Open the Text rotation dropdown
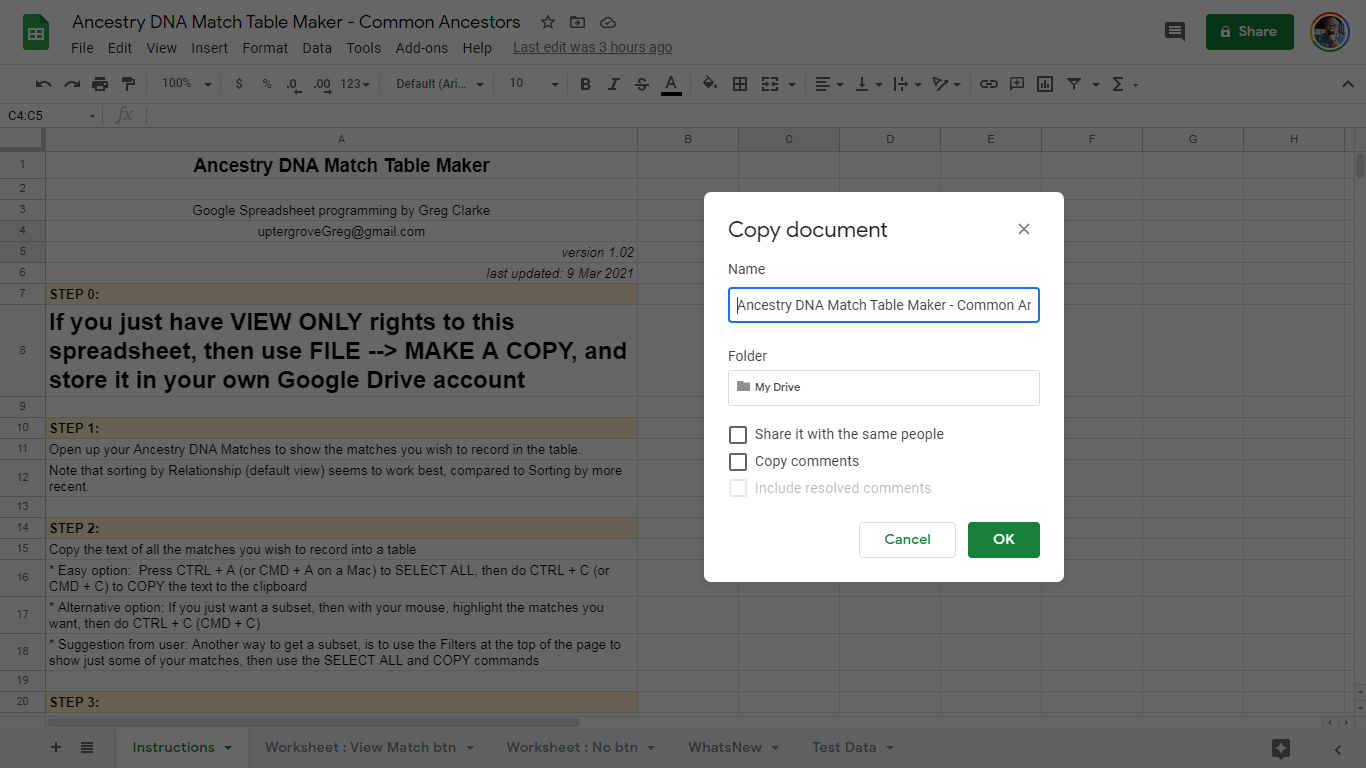This screenshot has width=1366, height=768. pyautogui.click(x=945, y=84)
